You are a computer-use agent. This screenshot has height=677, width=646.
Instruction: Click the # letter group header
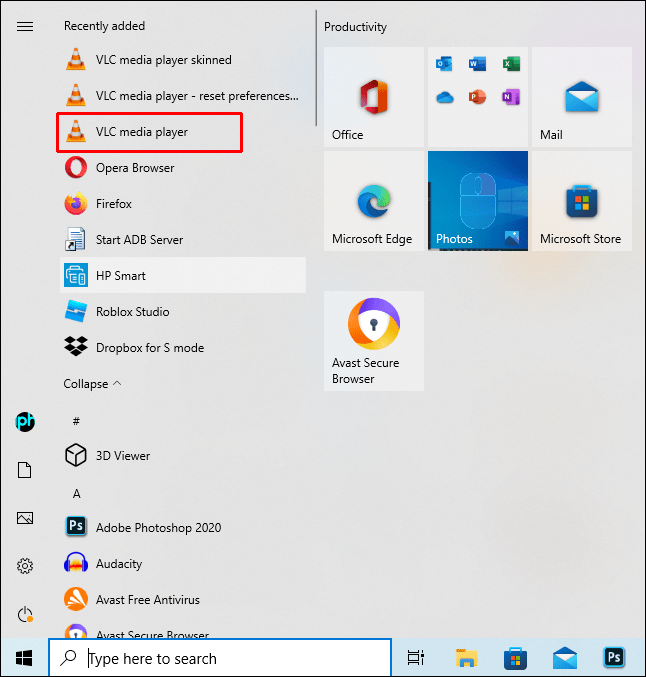[x=76, y=421]
